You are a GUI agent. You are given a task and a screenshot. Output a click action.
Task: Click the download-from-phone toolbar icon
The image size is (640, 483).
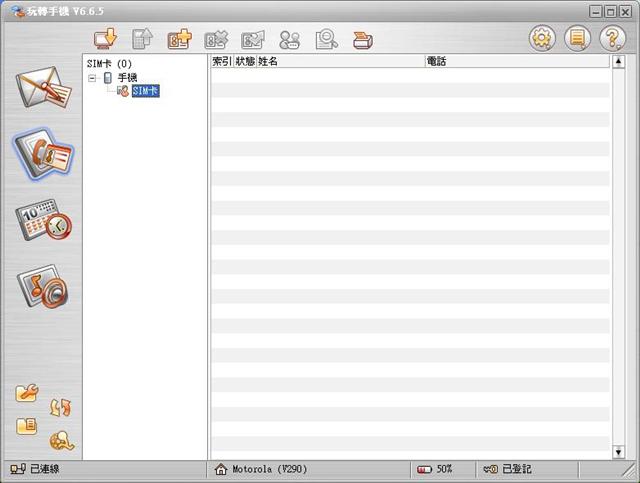coord(105,40)
